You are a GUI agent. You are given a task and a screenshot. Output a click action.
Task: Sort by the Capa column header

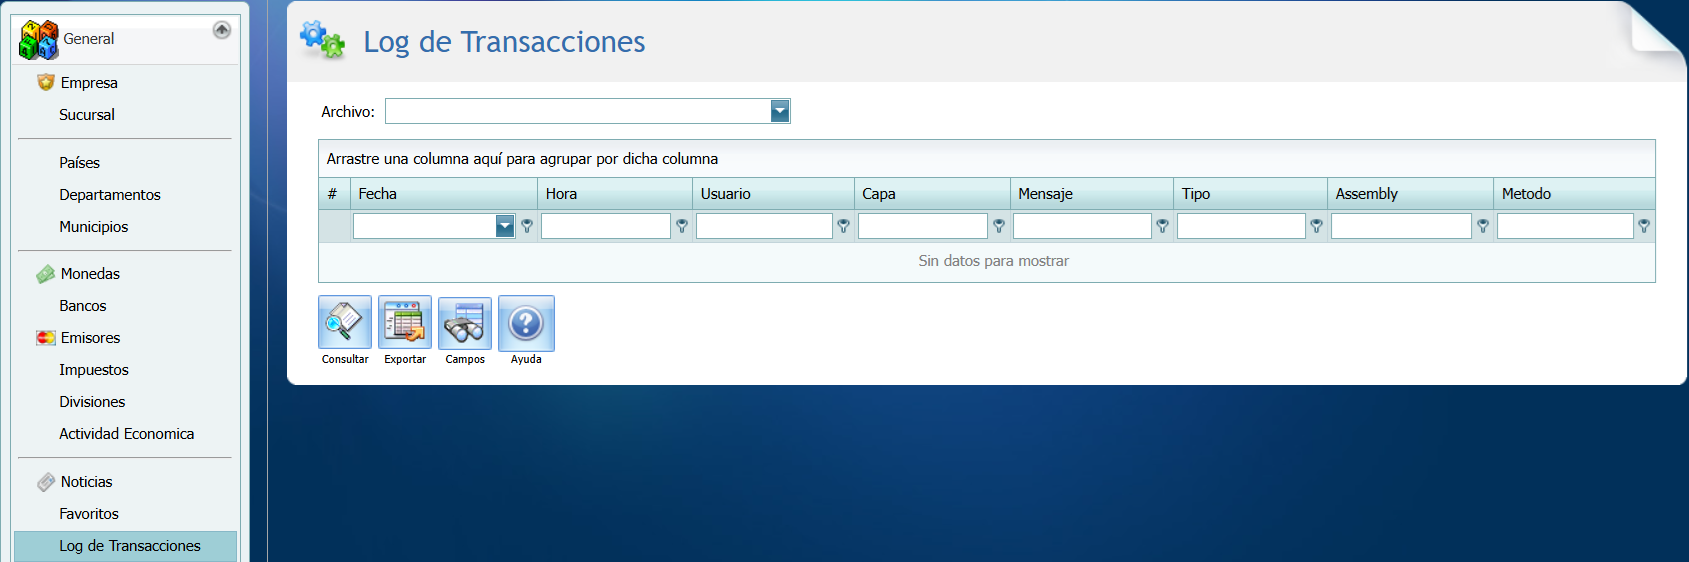click(932, 194)
